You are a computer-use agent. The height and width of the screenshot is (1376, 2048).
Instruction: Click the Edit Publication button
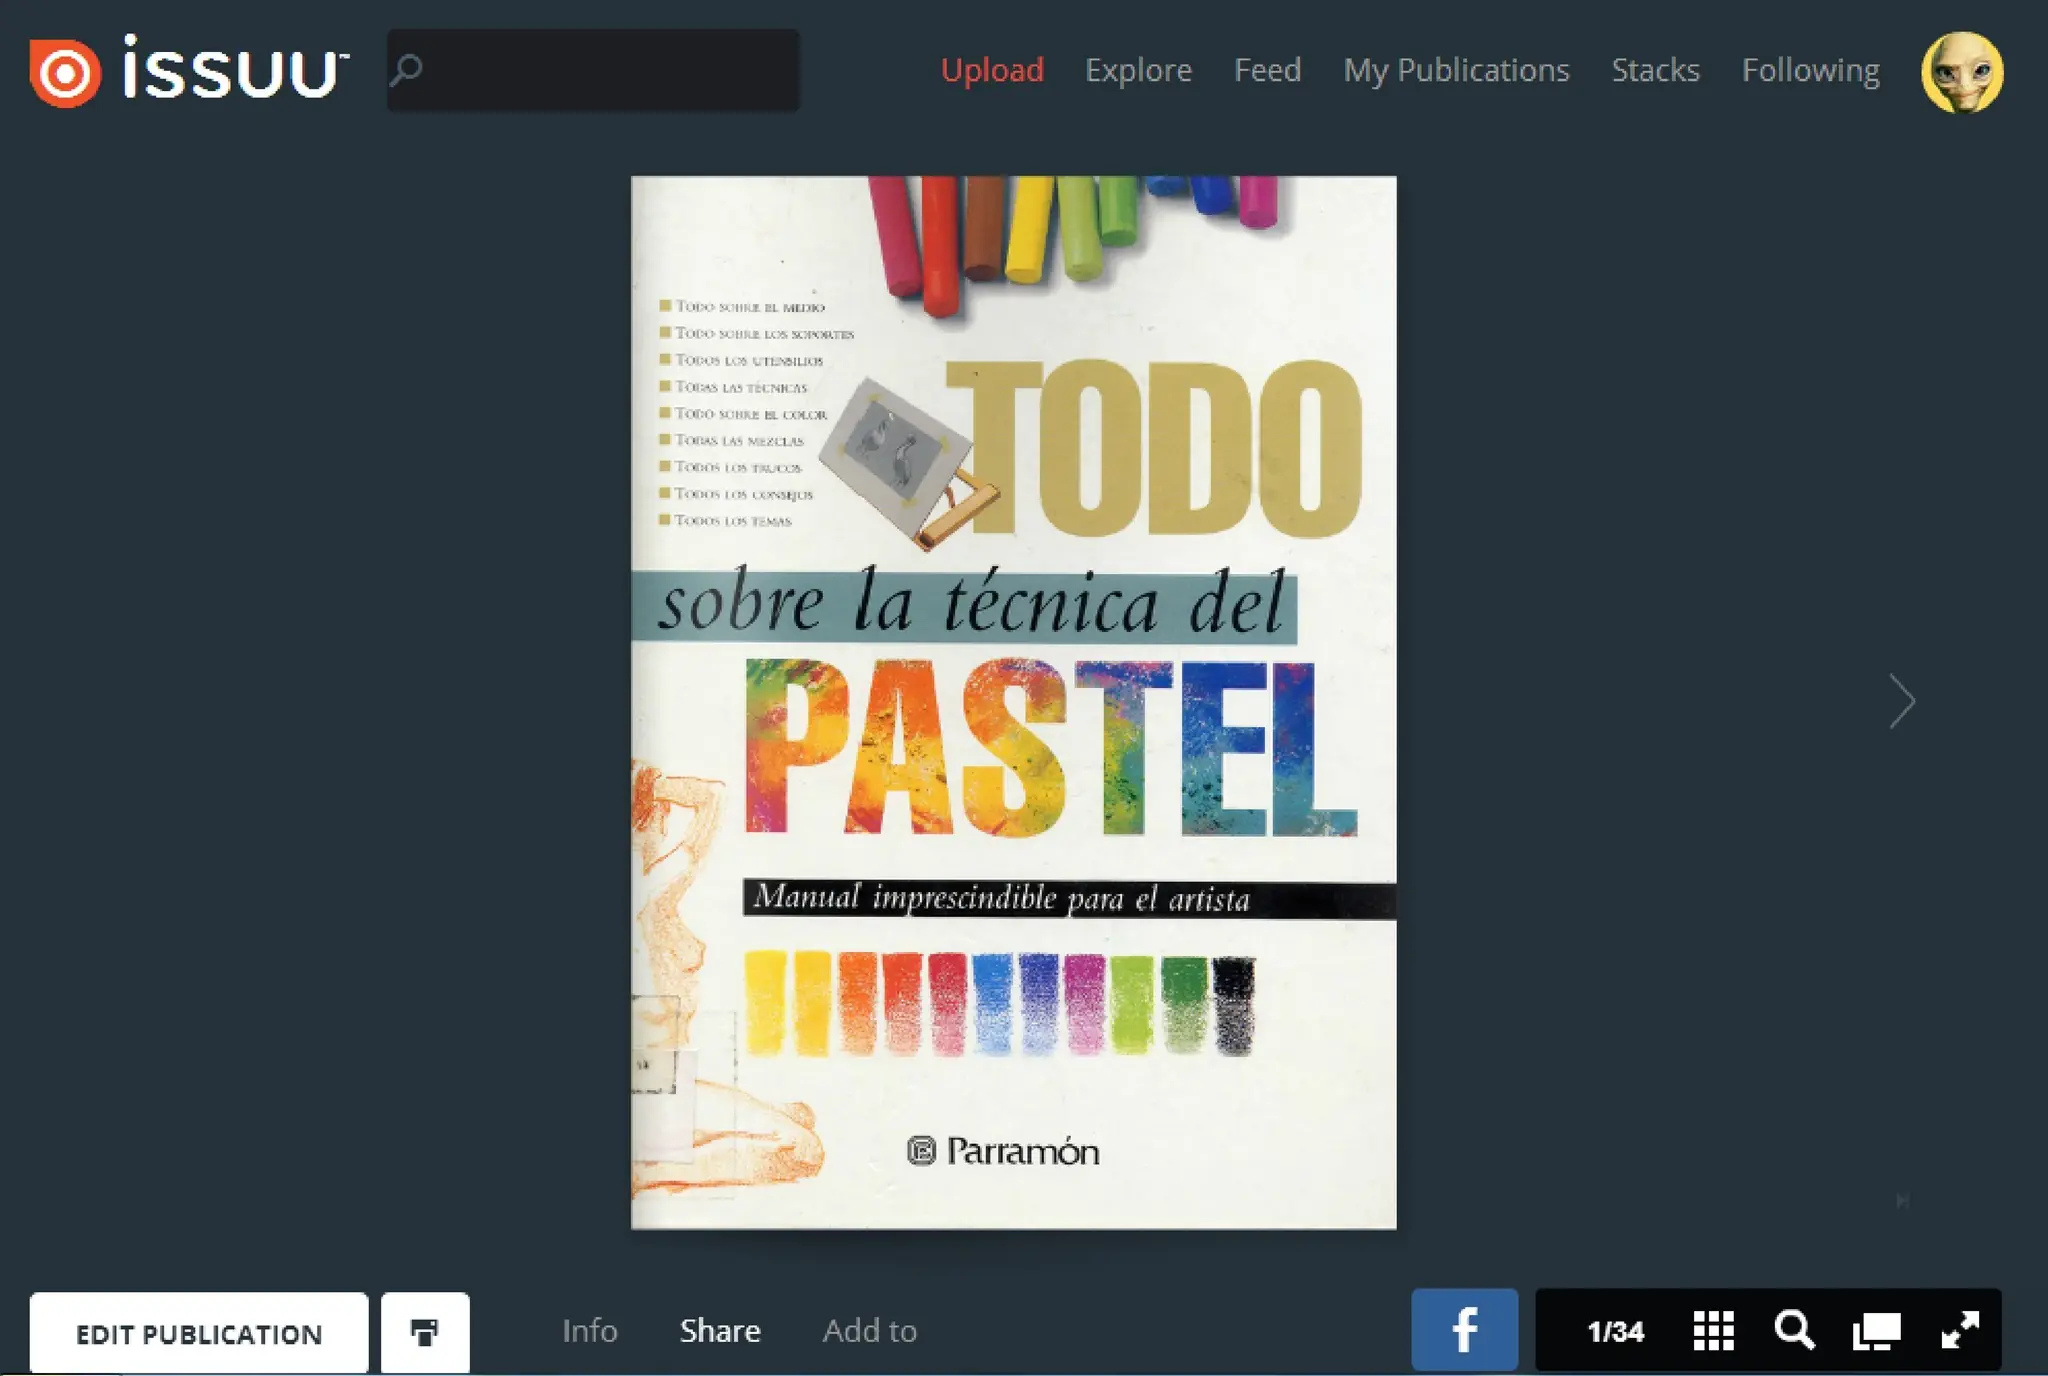[x=199, y=1333]
